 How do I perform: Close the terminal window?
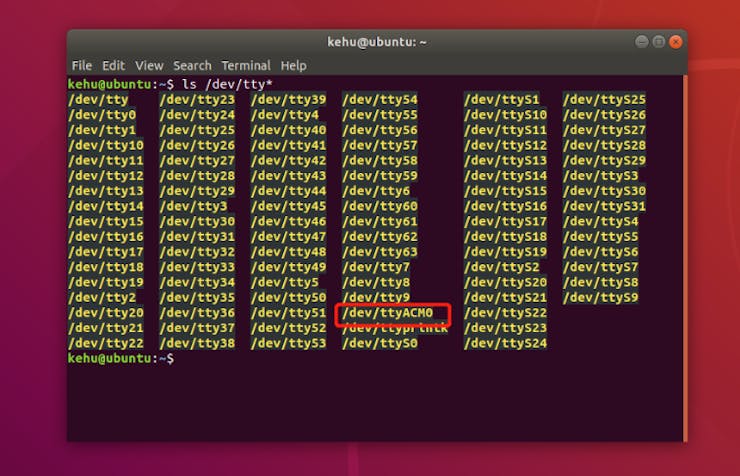point(676,42)
